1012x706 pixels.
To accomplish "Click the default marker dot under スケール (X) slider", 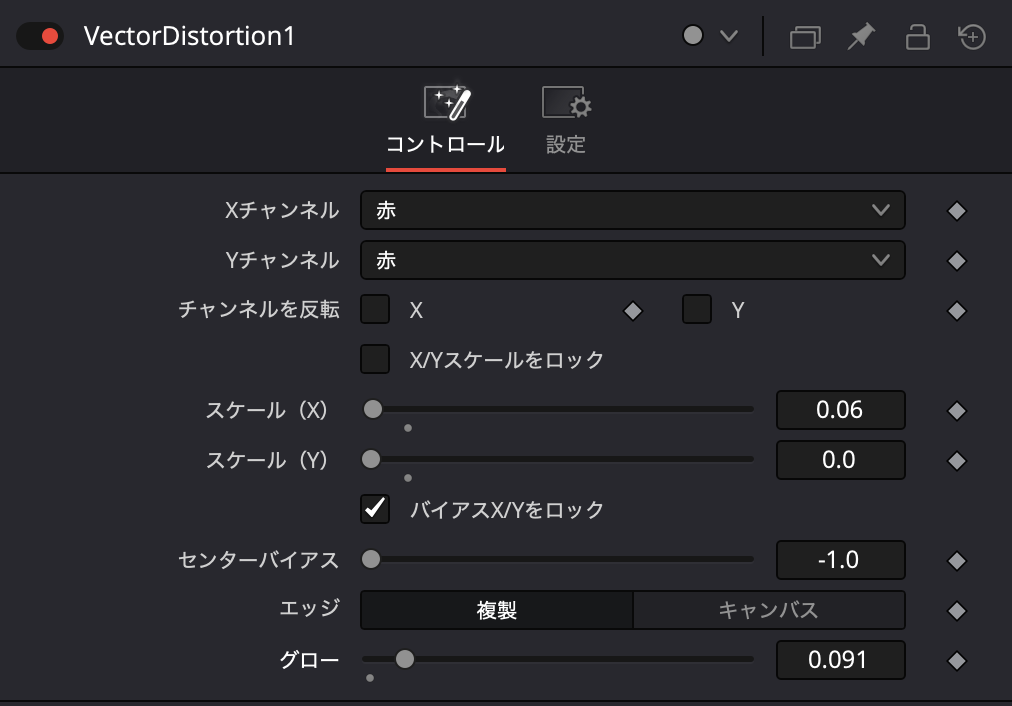I will tap(408, 428).
